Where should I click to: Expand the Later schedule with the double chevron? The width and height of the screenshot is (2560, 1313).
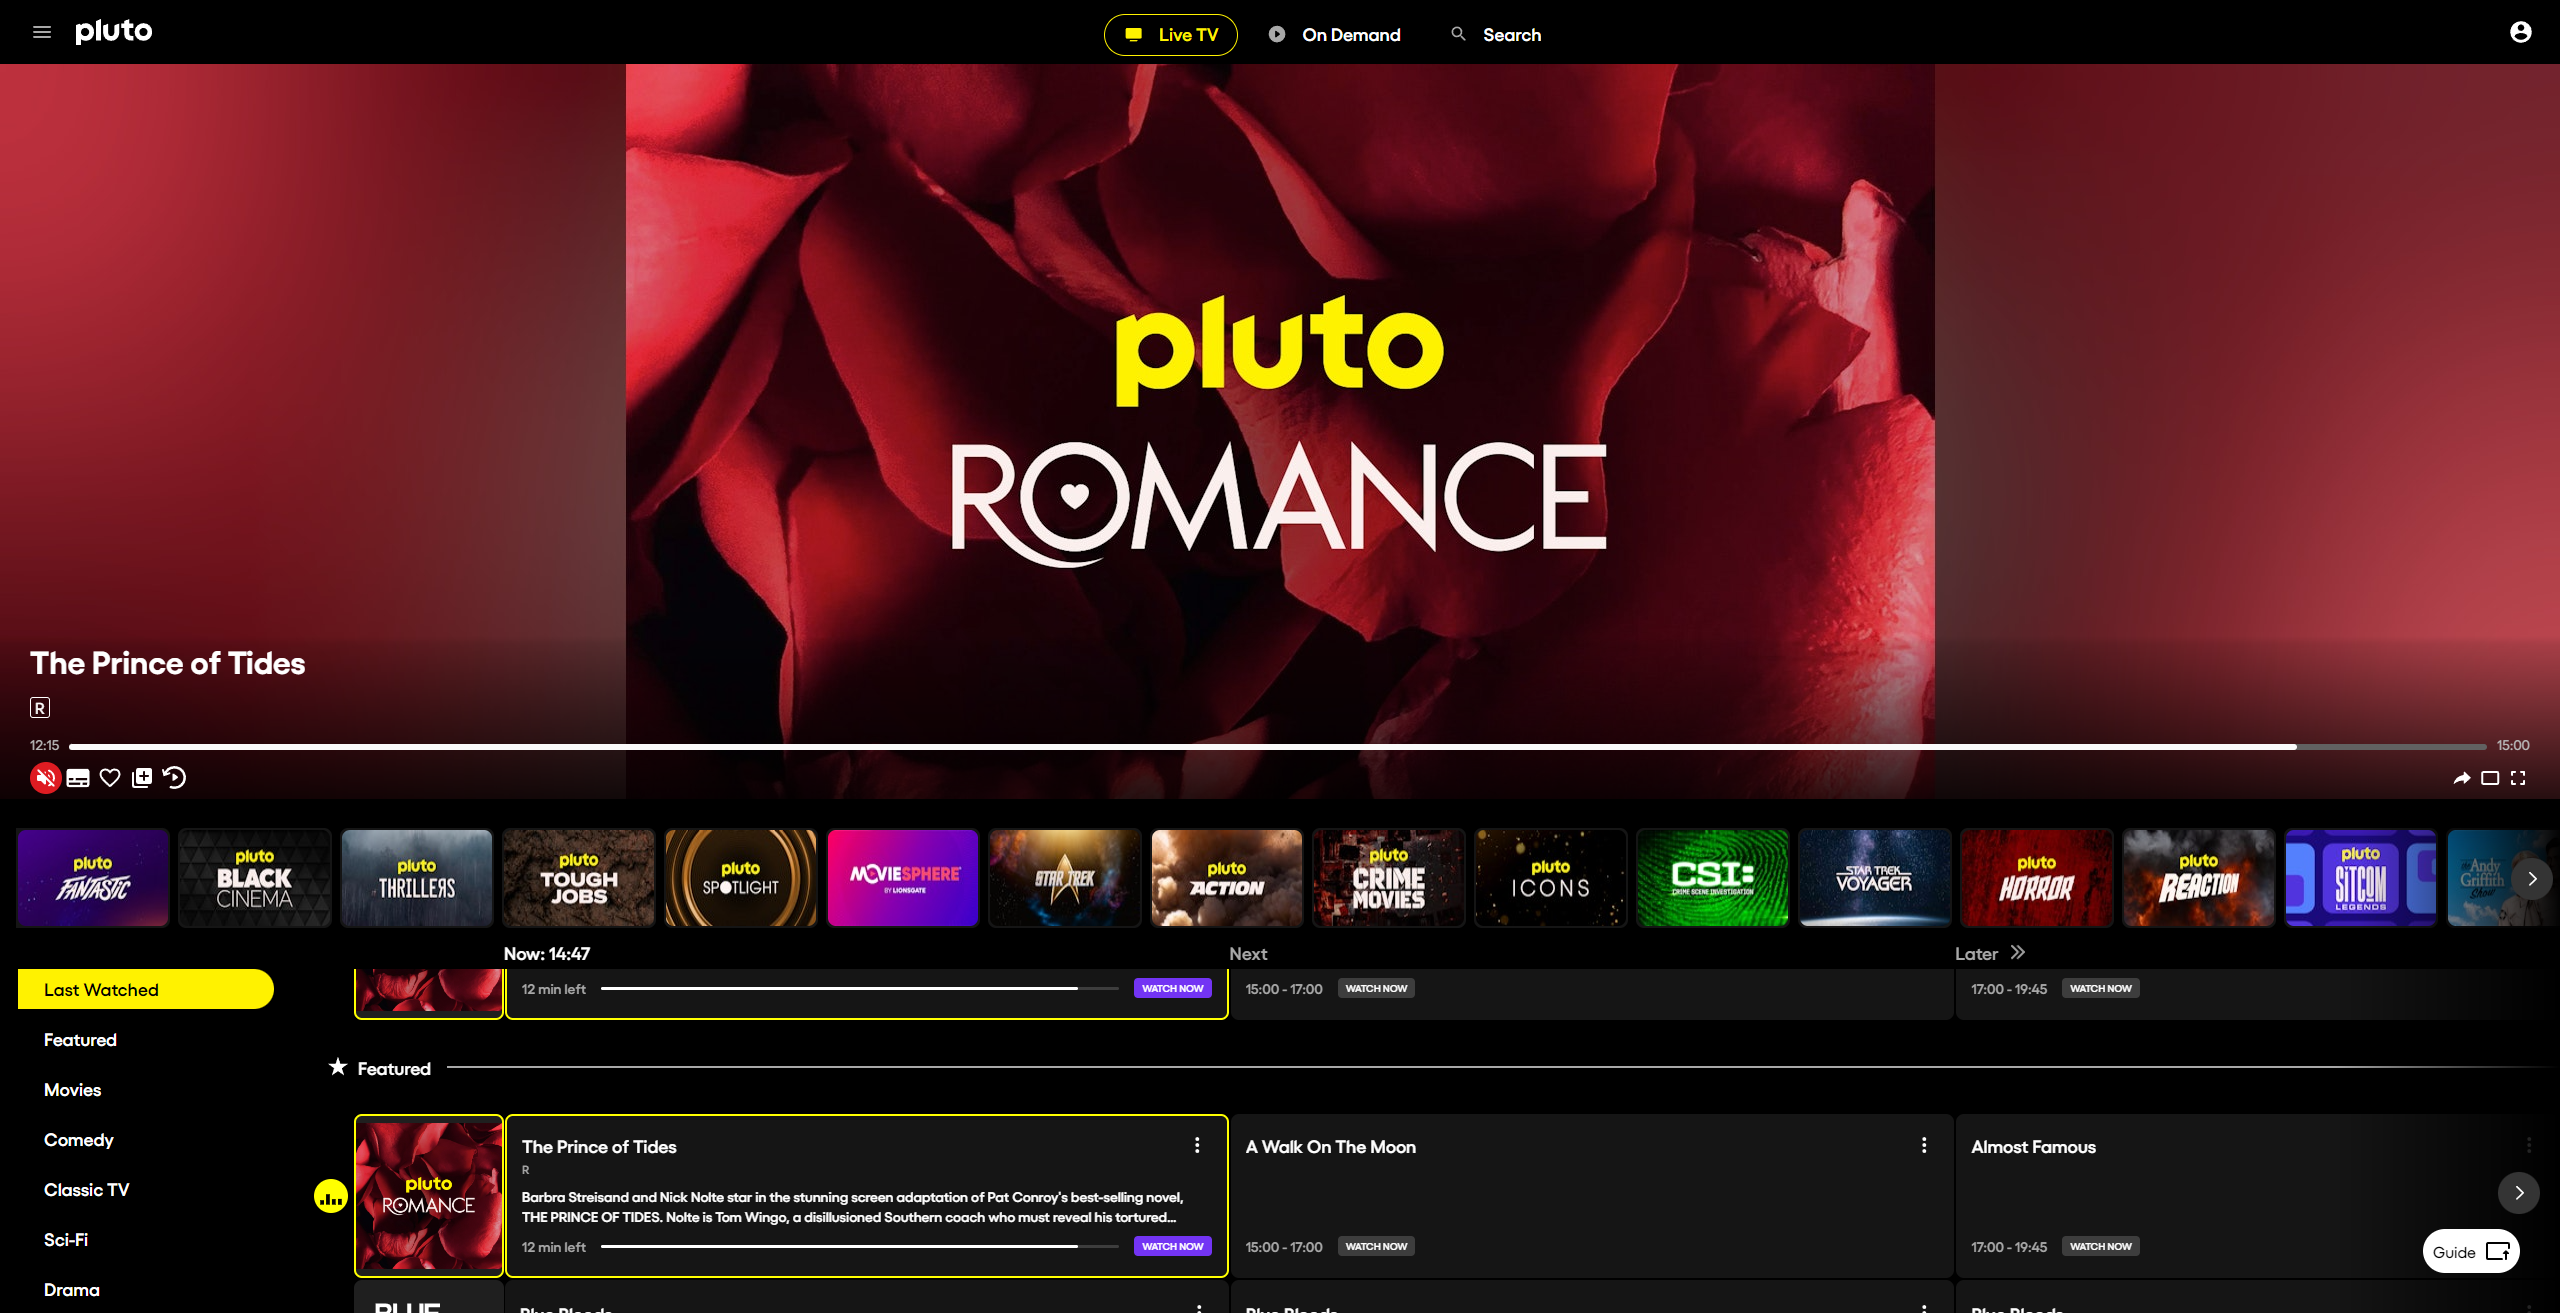(2018, 953)
